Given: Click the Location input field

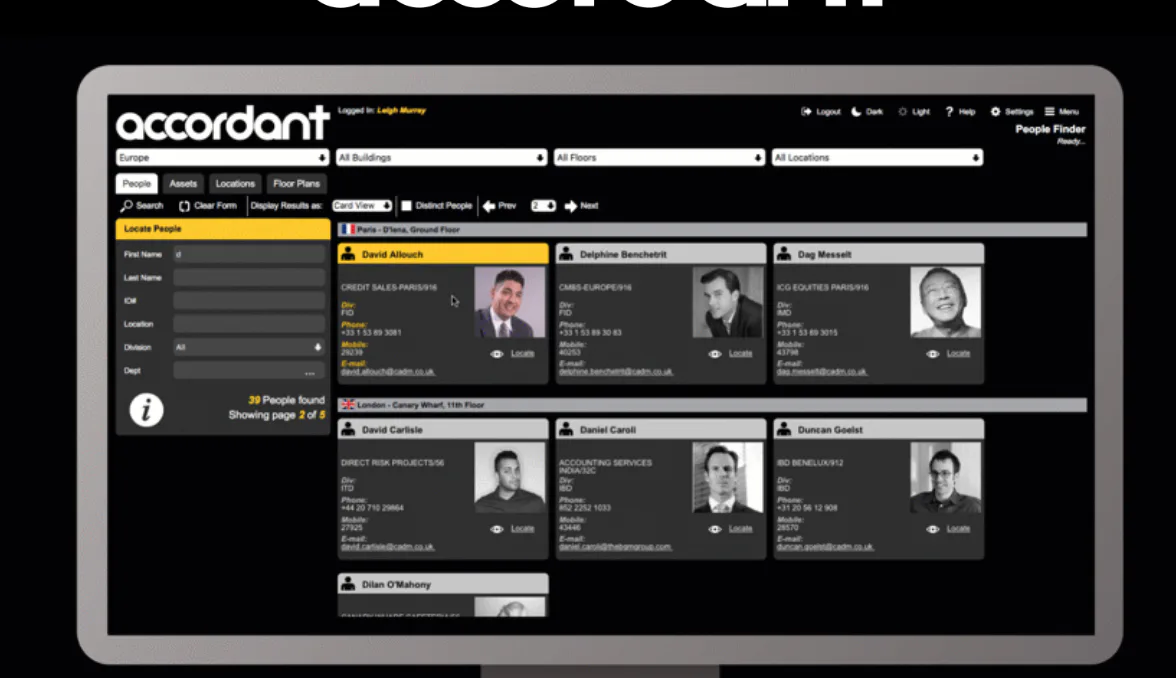Looking at the screenshot, I should 249,324.
